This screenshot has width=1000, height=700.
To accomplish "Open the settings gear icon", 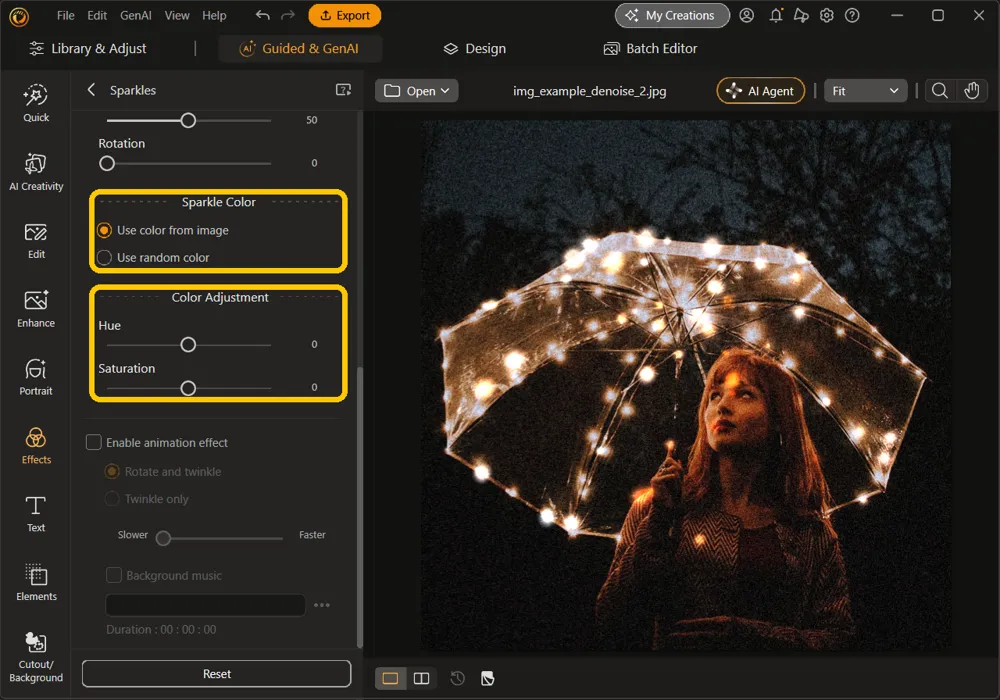I will tap(827, 15).
